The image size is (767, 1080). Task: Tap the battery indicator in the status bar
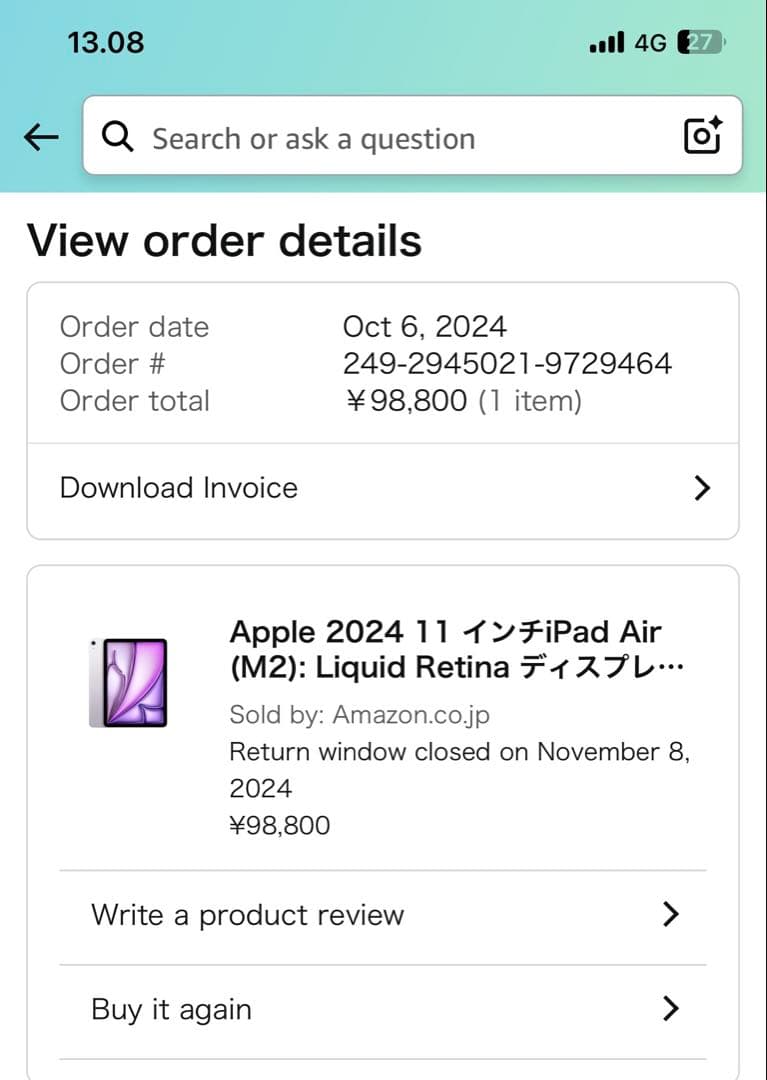[x=701, y=42]
